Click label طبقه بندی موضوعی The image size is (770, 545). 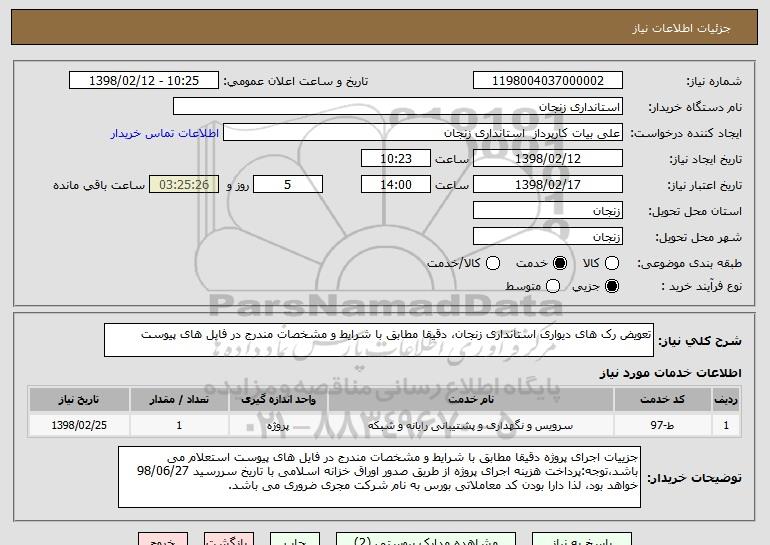tap(689, 264)
